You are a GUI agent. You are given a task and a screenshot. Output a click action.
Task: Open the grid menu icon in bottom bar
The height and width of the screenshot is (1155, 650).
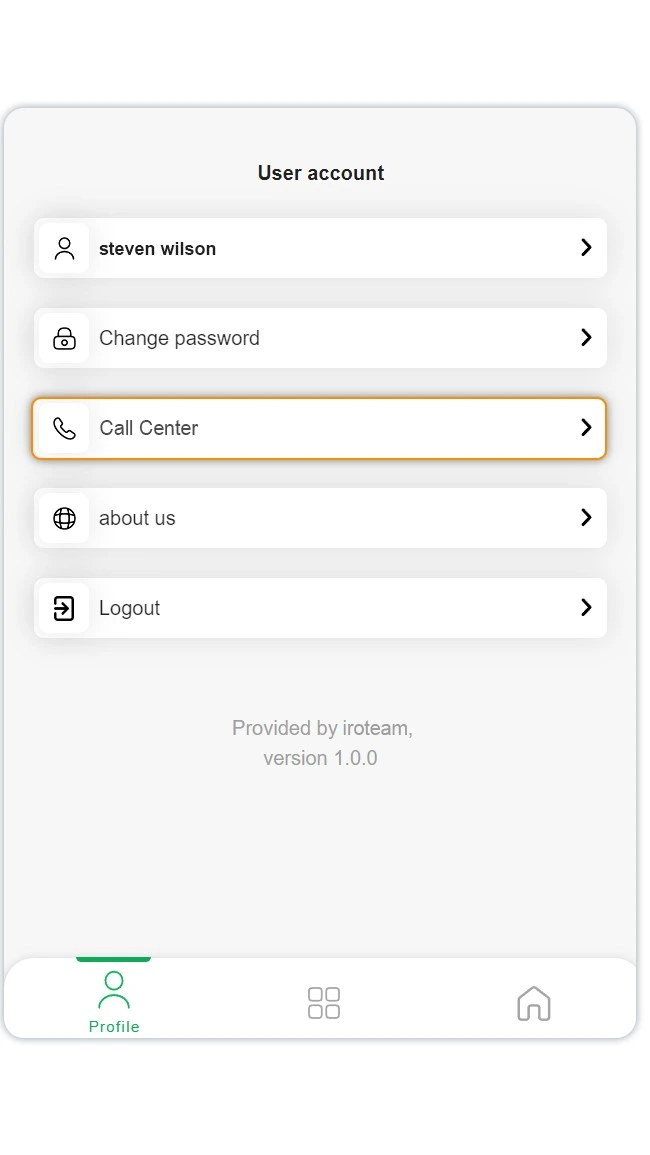pos(324,1003)
